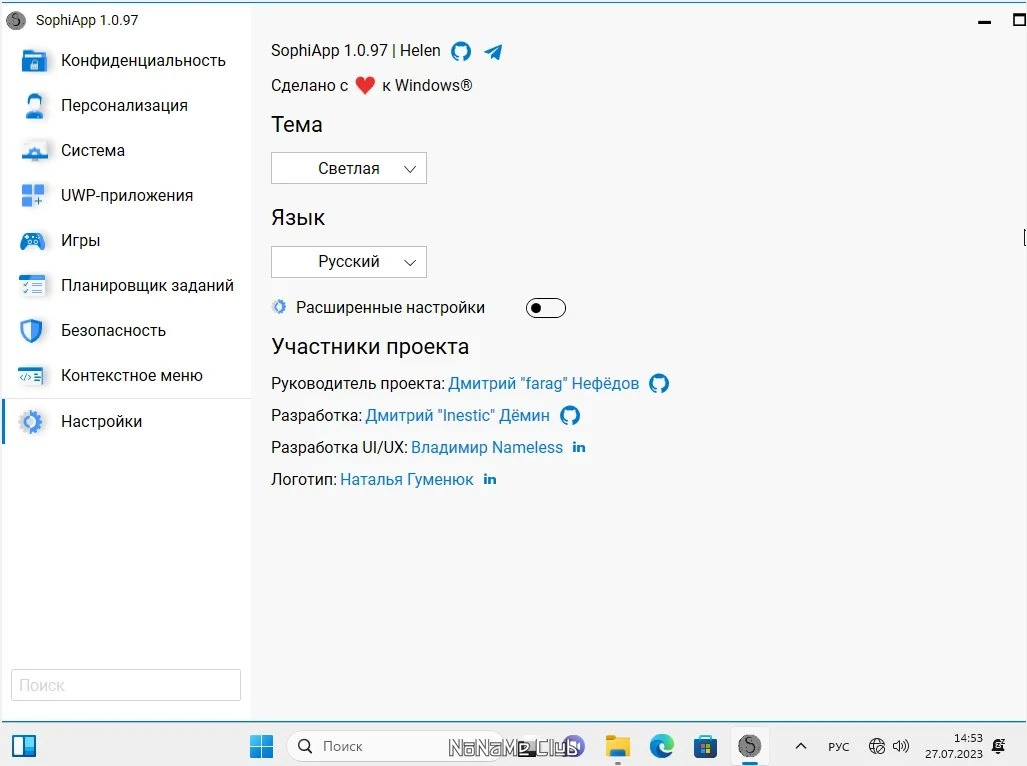Open LinkedIn icon beside Владимир Nameless
This screenshot has height=766, width=1027.
(579, 447)
